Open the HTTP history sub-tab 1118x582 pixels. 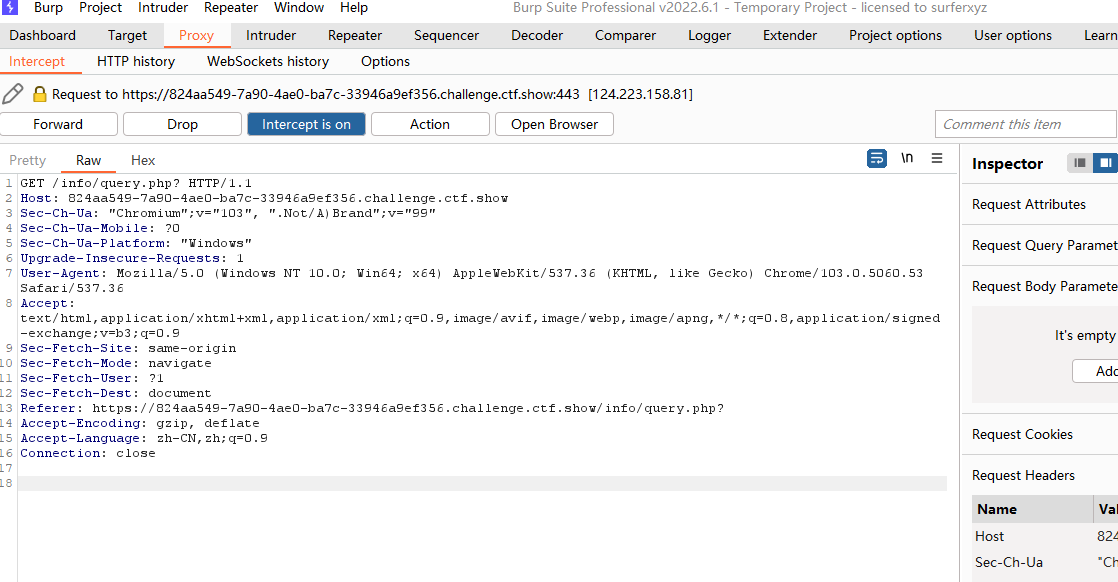(x=136, y=62)
